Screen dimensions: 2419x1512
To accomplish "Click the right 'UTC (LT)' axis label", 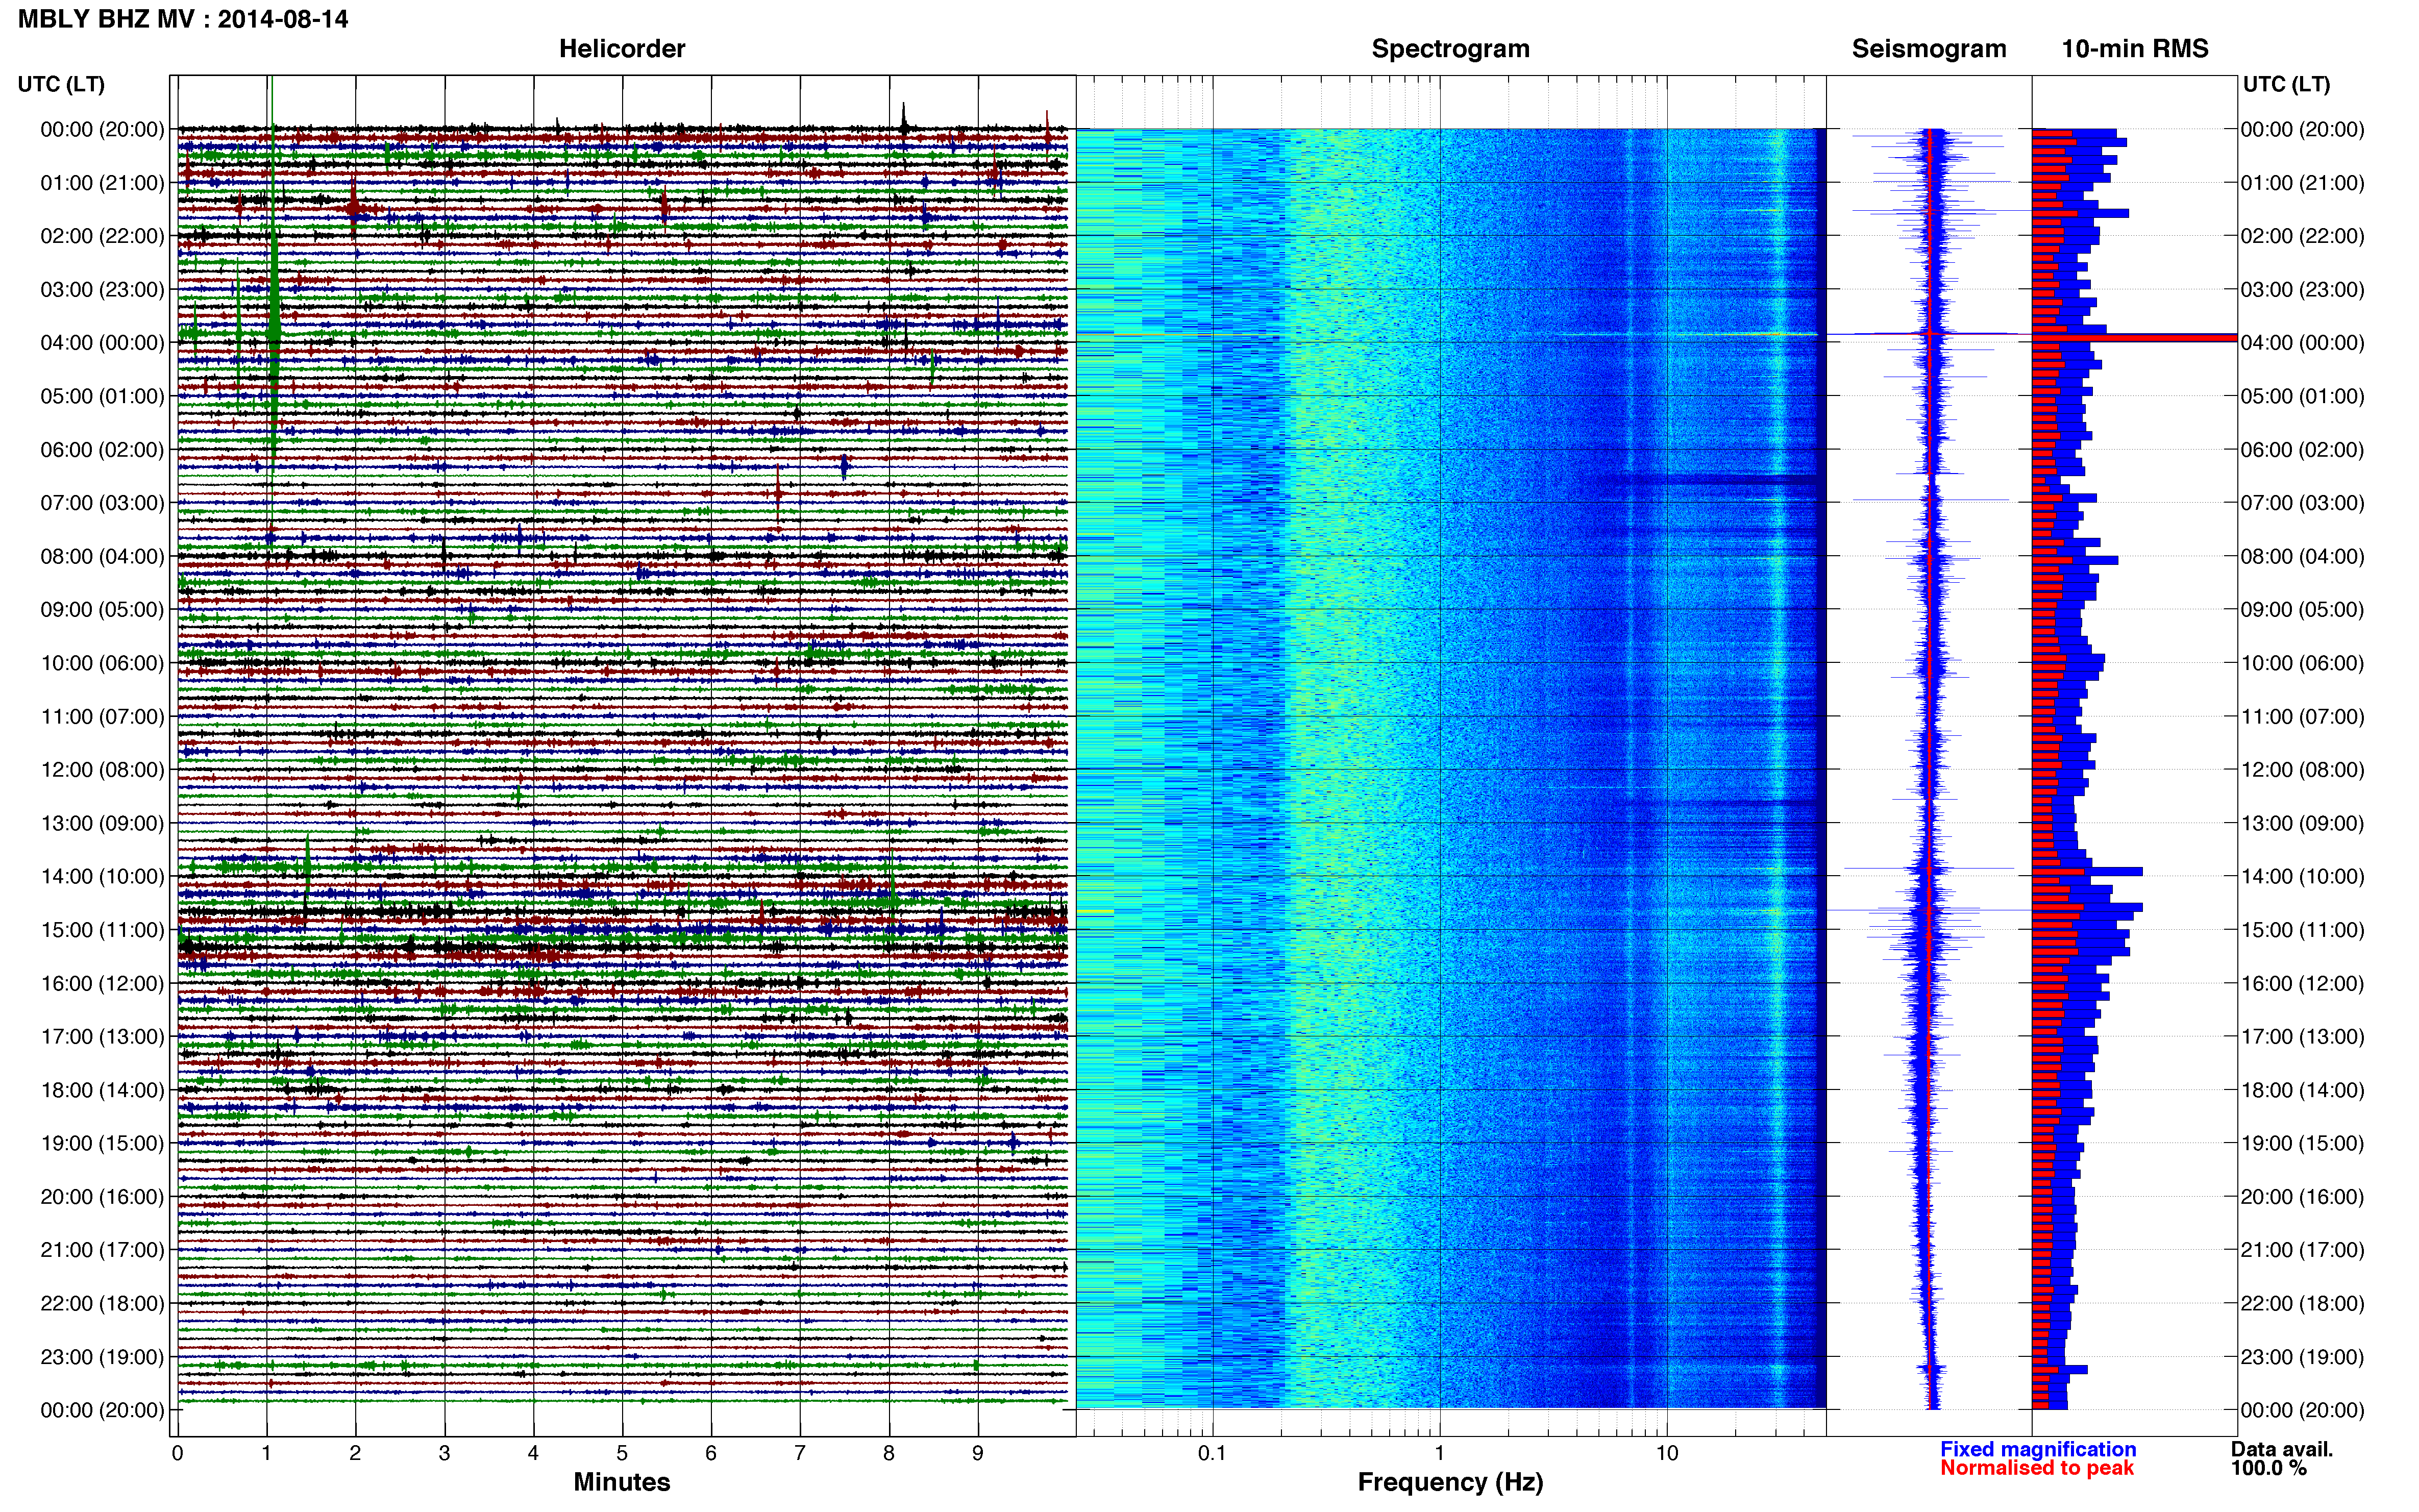I will click(x=2286, y=84).
